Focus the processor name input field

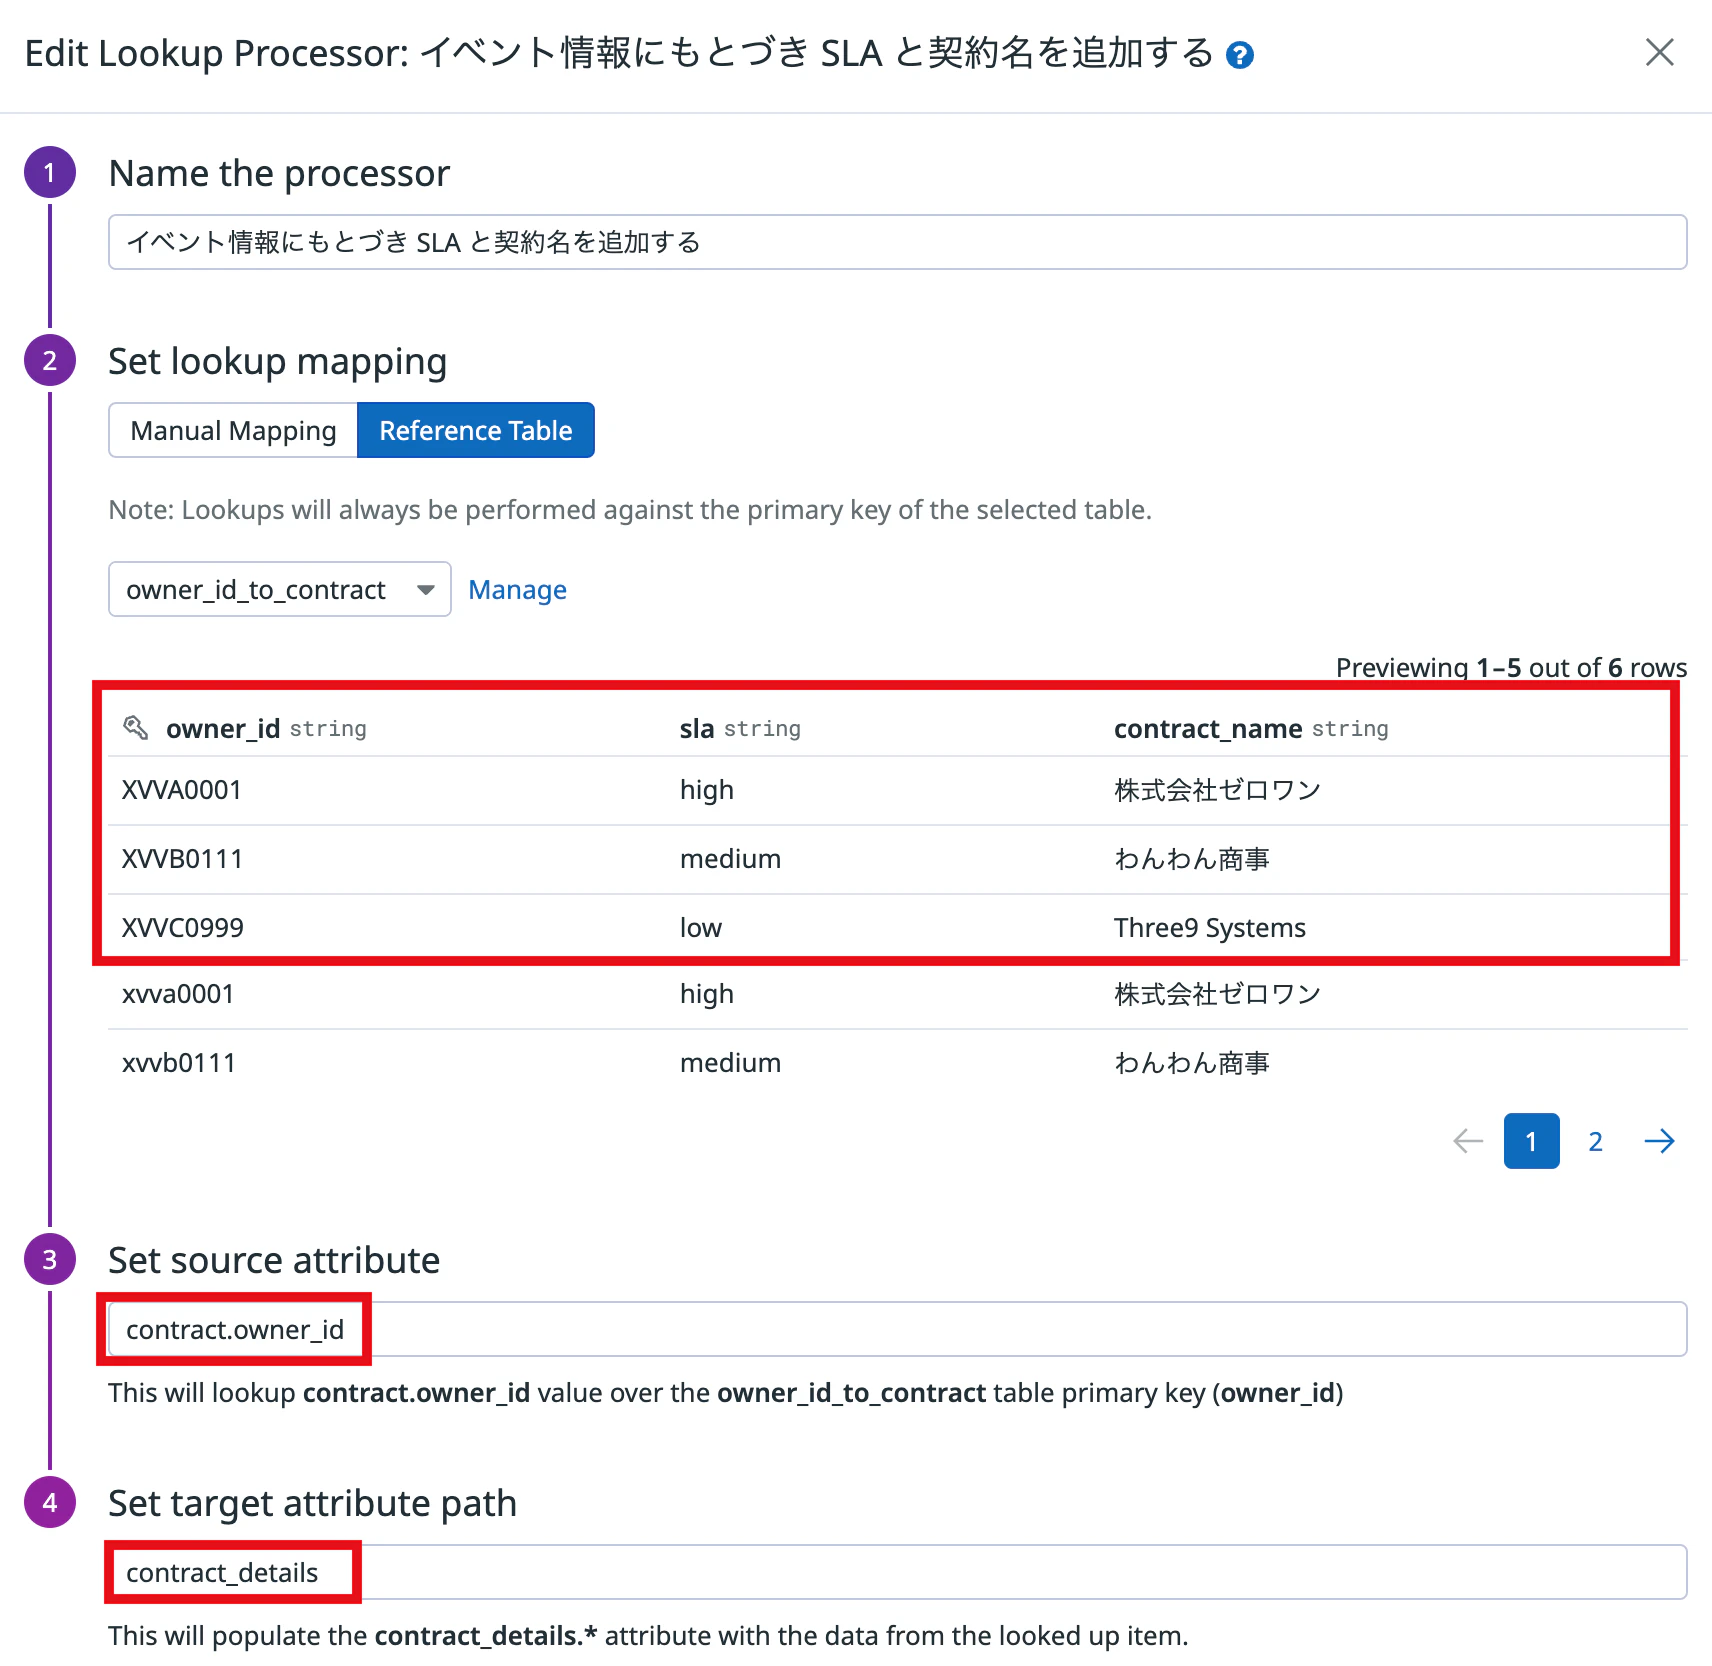(x=897, y=242)
